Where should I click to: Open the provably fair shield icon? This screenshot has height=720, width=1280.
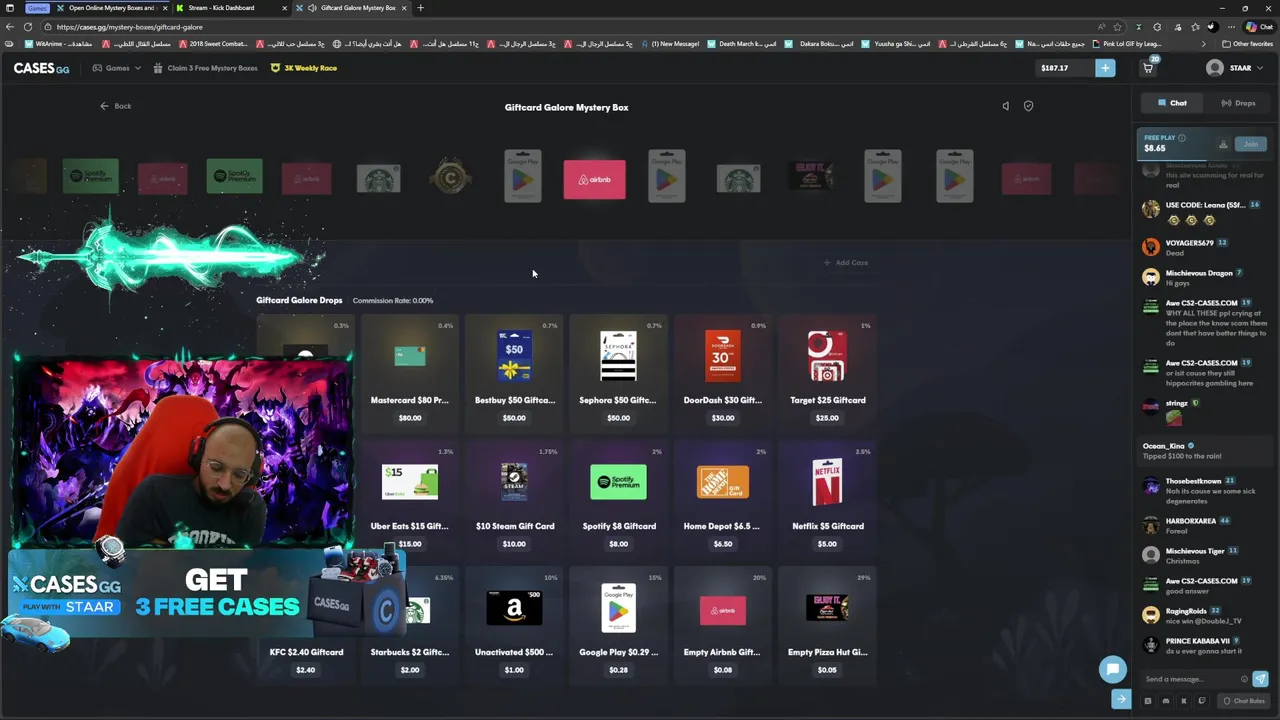(1028, 106)
